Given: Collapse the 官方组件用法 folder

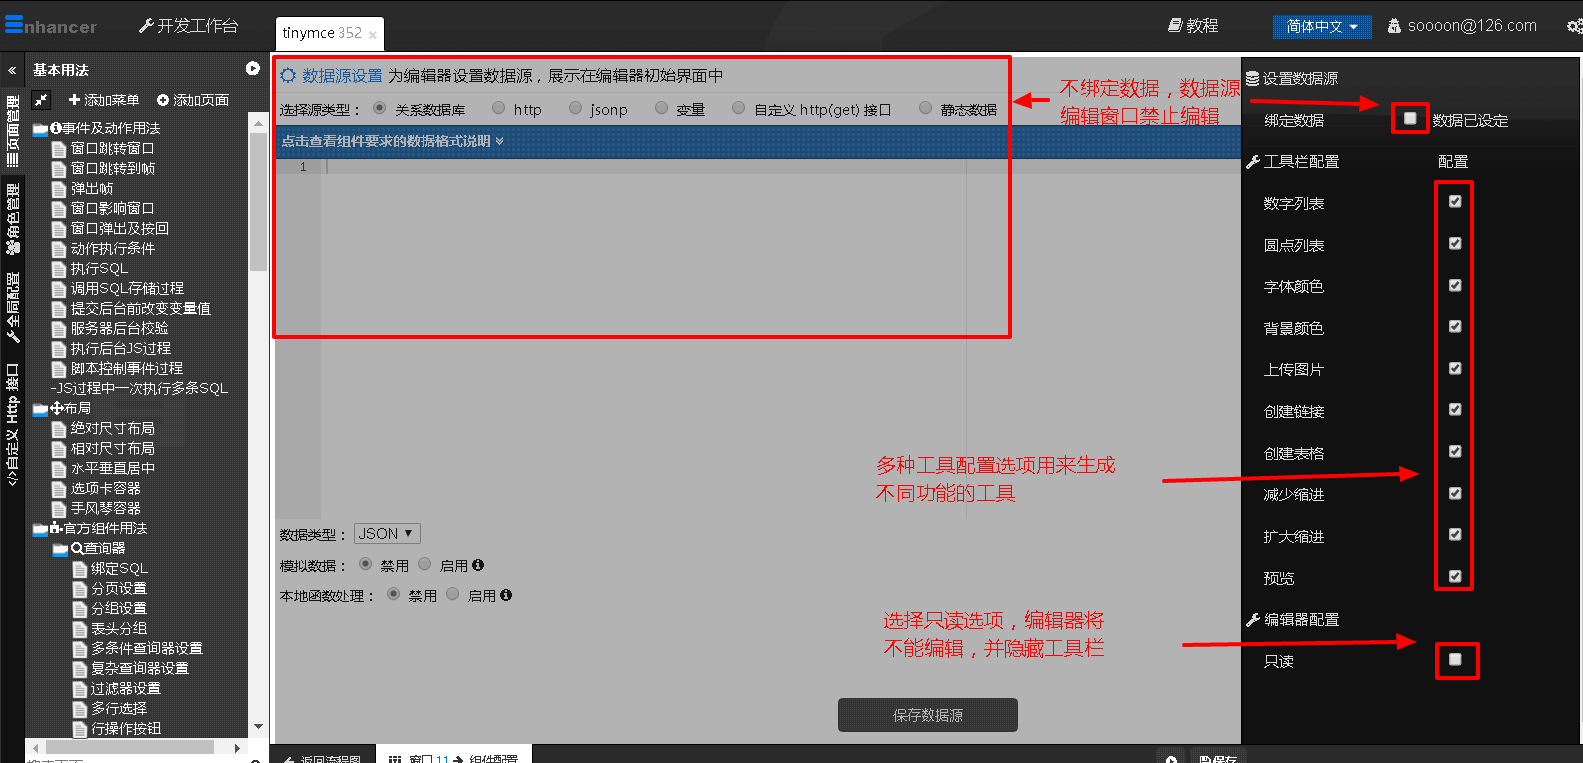Looking at the screenshot, I should [40, 529].
